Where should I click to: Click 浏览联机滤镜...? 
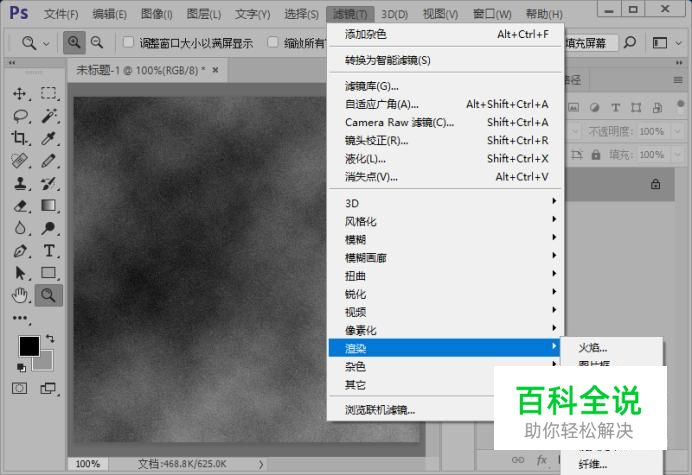pyautogui.click(x=380, y=410)
